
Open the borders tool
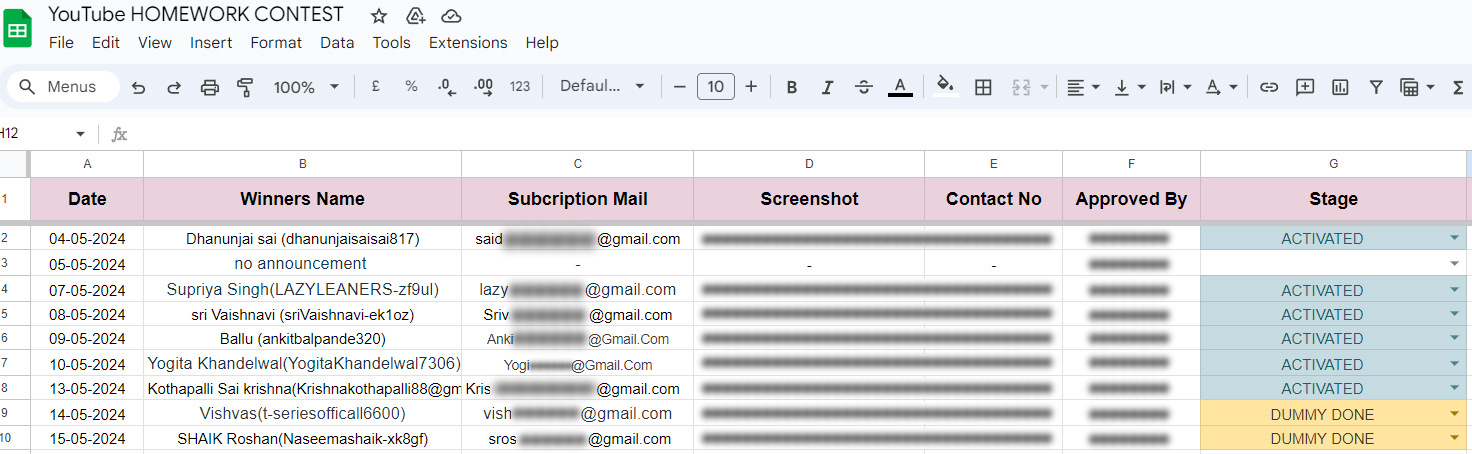click(x=983, y=87)
